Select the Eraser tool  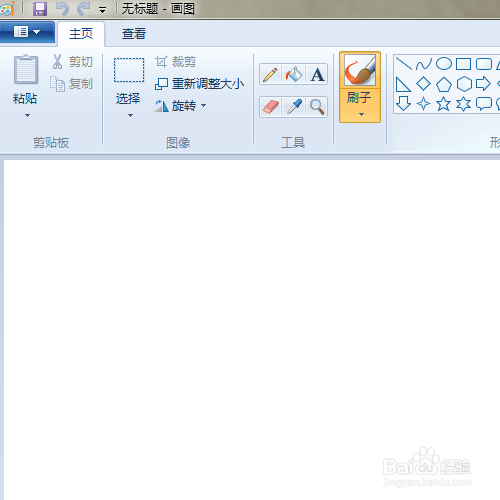(271, 107)
